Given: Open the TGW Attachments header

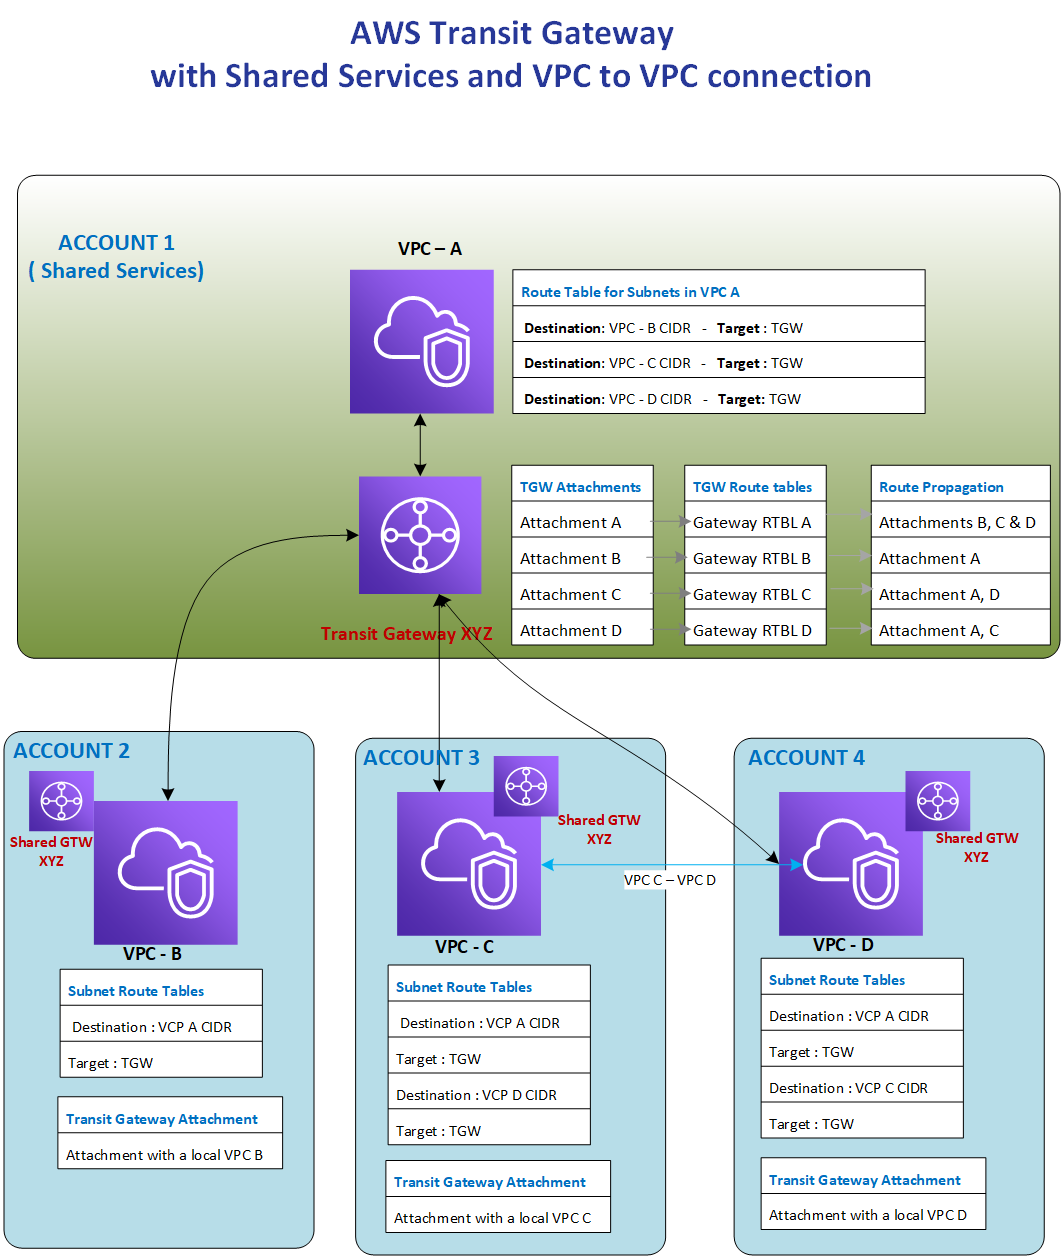Looking at the screenshot, I should (580, 486).
